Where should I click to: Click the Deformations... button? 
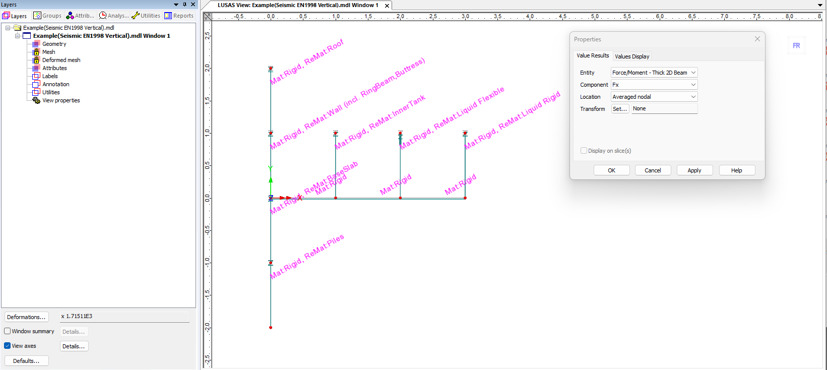click(x=26, y=317)
